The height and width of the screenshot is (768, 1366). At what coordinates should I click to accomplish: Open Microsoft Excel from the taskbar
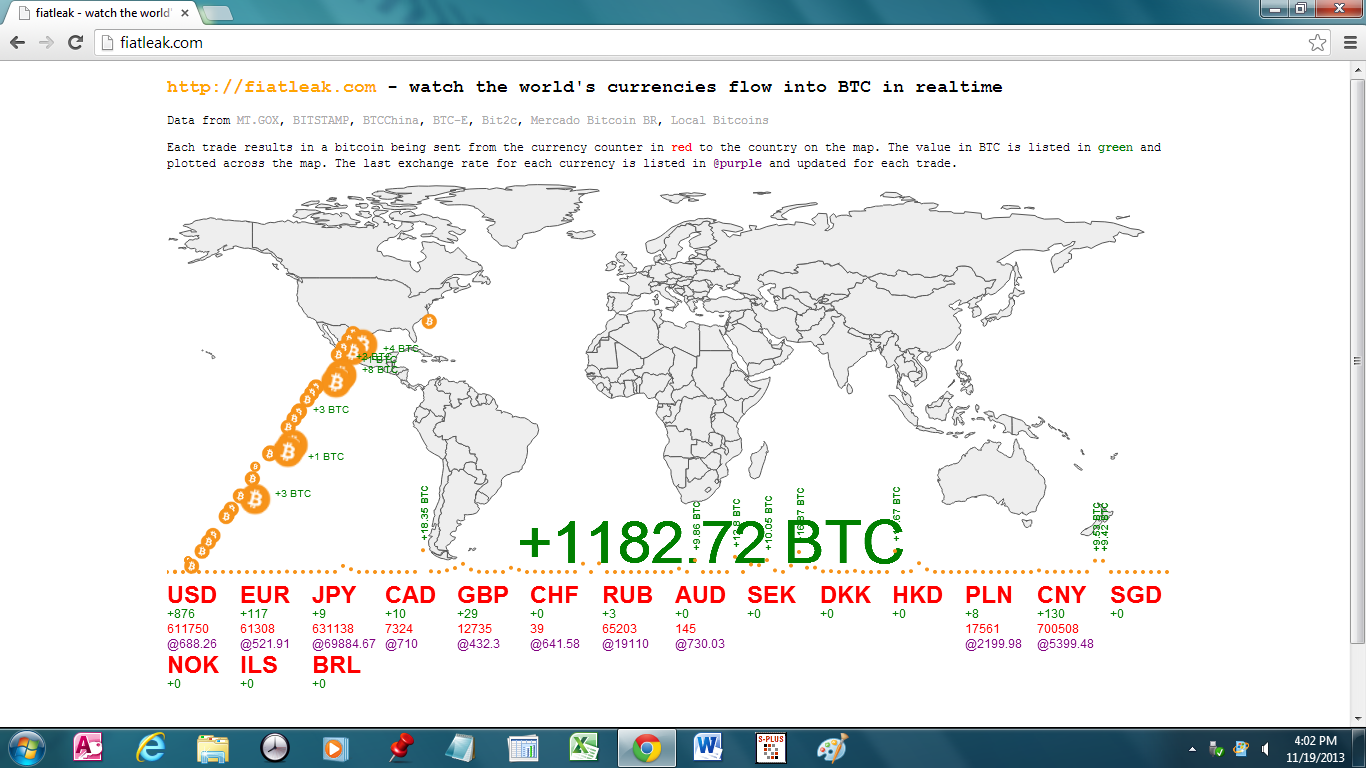[583, 748]
